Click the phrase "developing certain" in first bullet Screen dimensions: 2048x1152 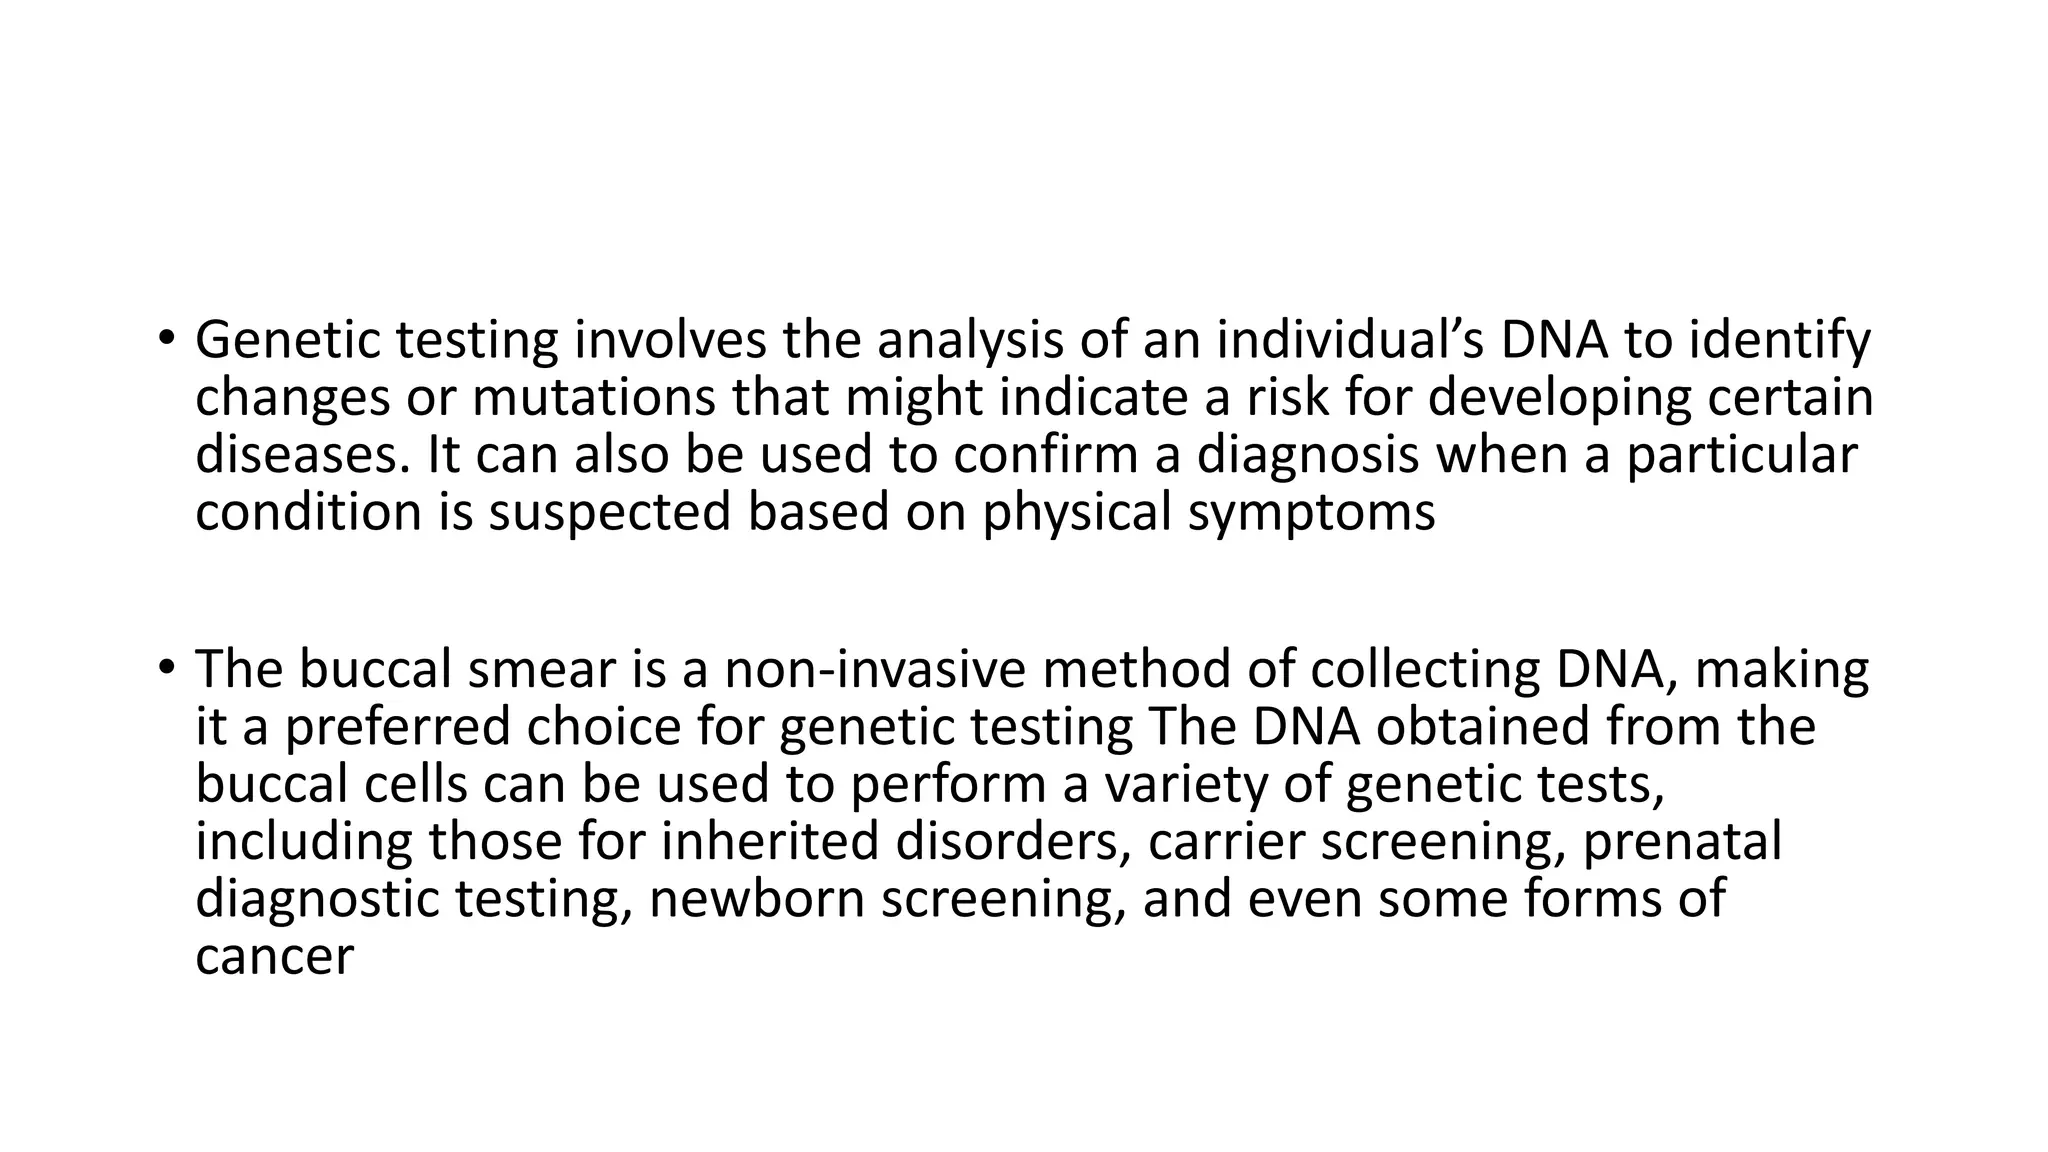pos(1650,397)
